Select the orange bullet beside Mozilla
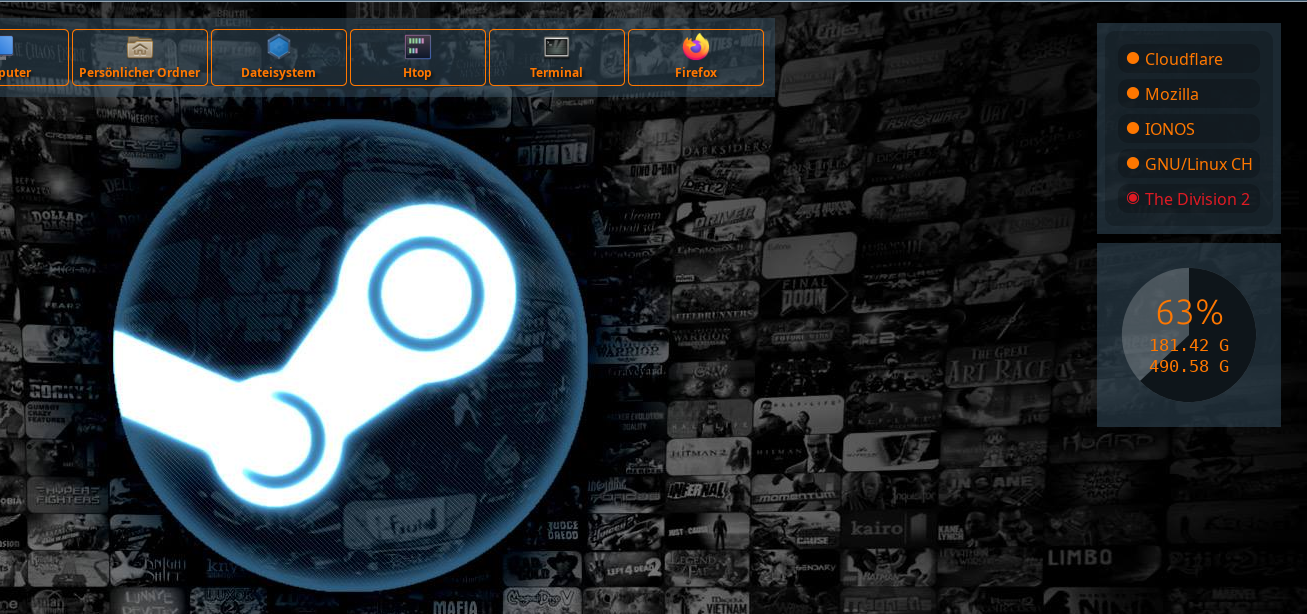Image resolution: width=1307 pixels, height=614 pixels. point(1133,93)
